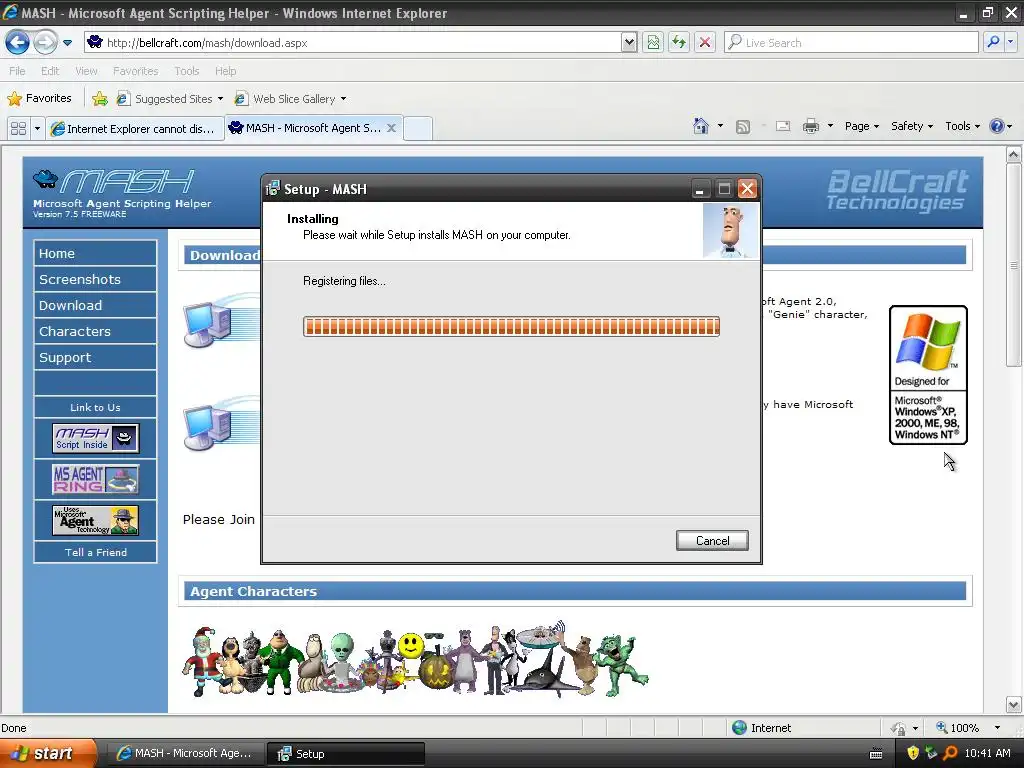The image size is (1024, 768).
Task: Open the Download page link
Action: [x=95, y=306]
